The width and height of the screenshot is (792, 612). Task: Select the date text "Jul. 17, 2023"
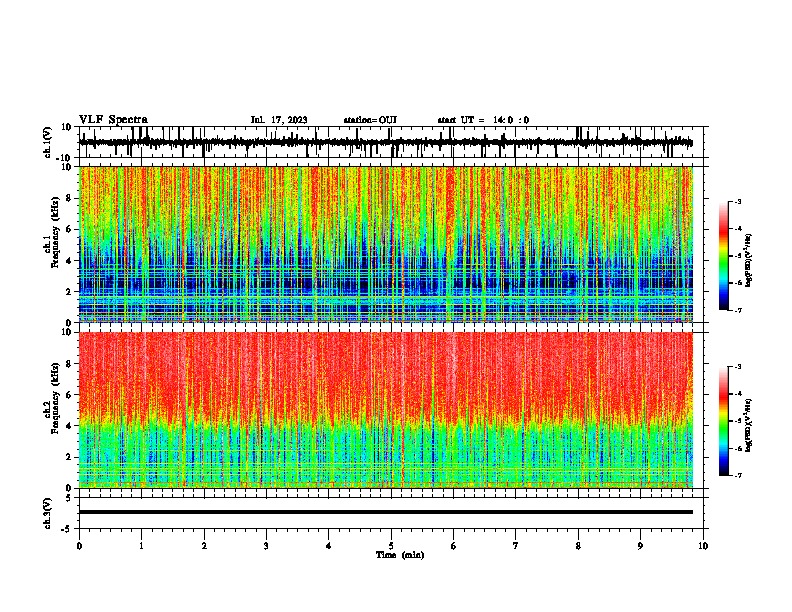(x=279, y=120)
